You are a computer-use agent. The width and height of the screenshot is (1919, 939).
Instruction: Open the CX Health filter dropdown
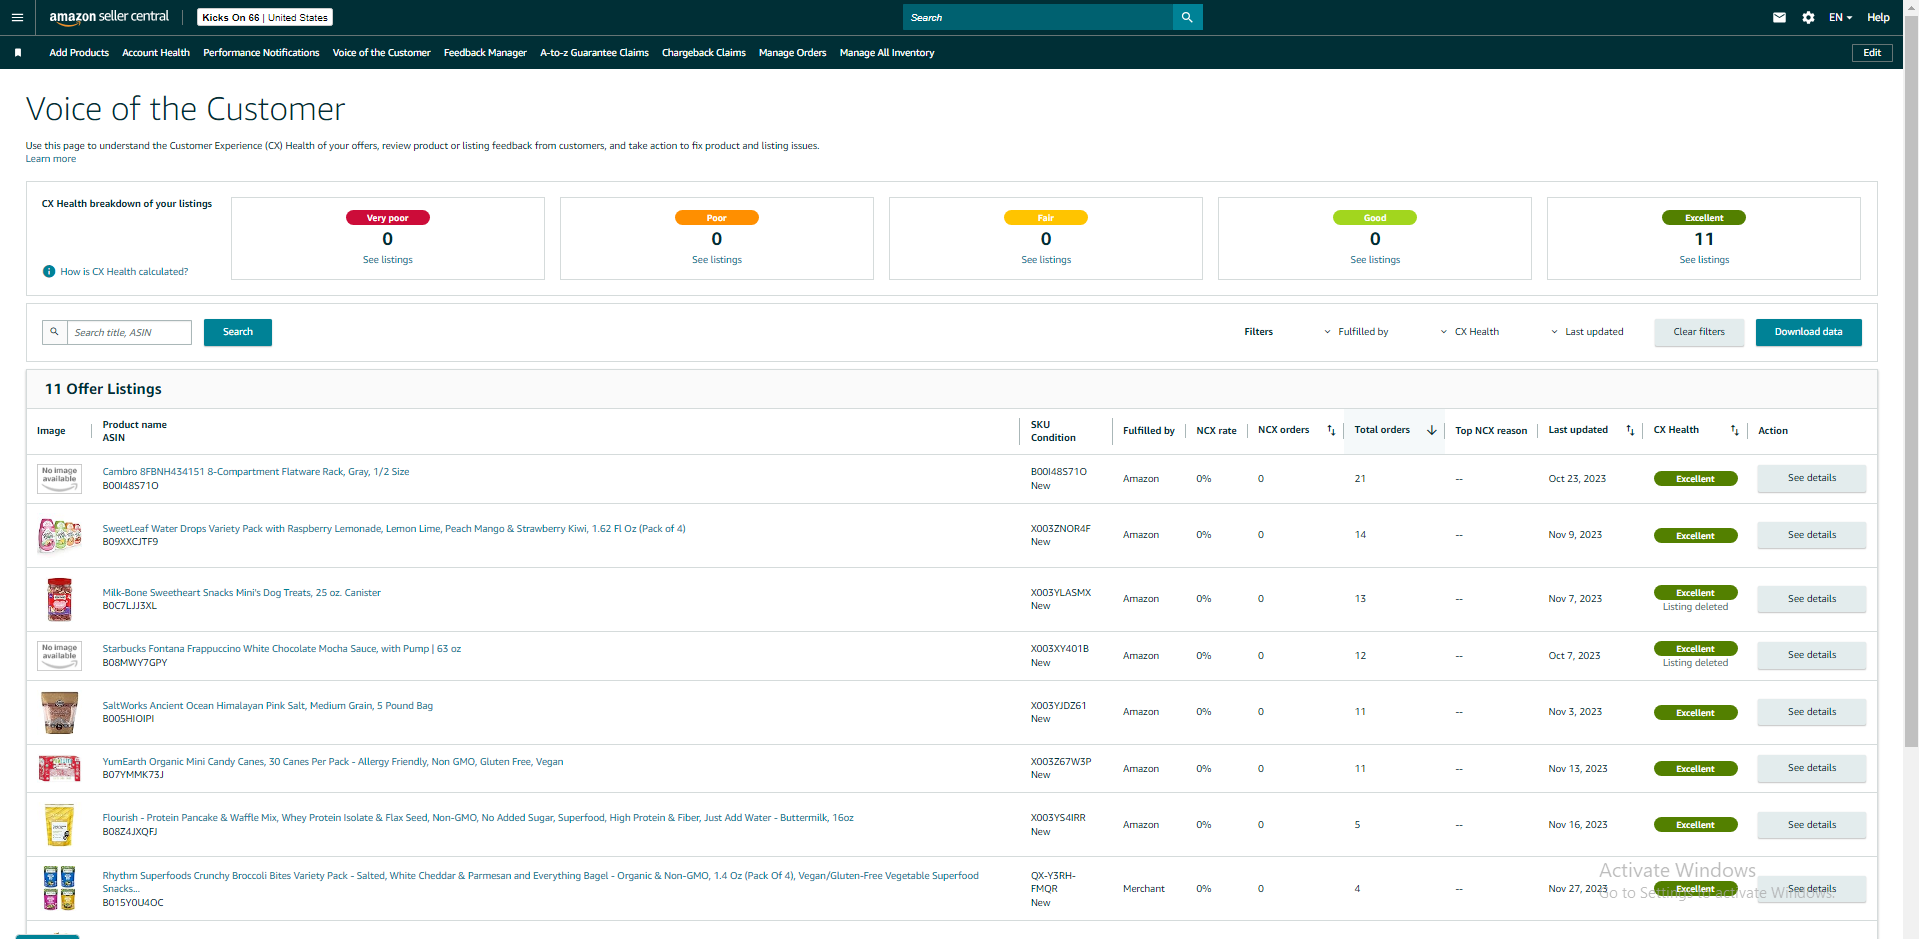click(1469, 332)
